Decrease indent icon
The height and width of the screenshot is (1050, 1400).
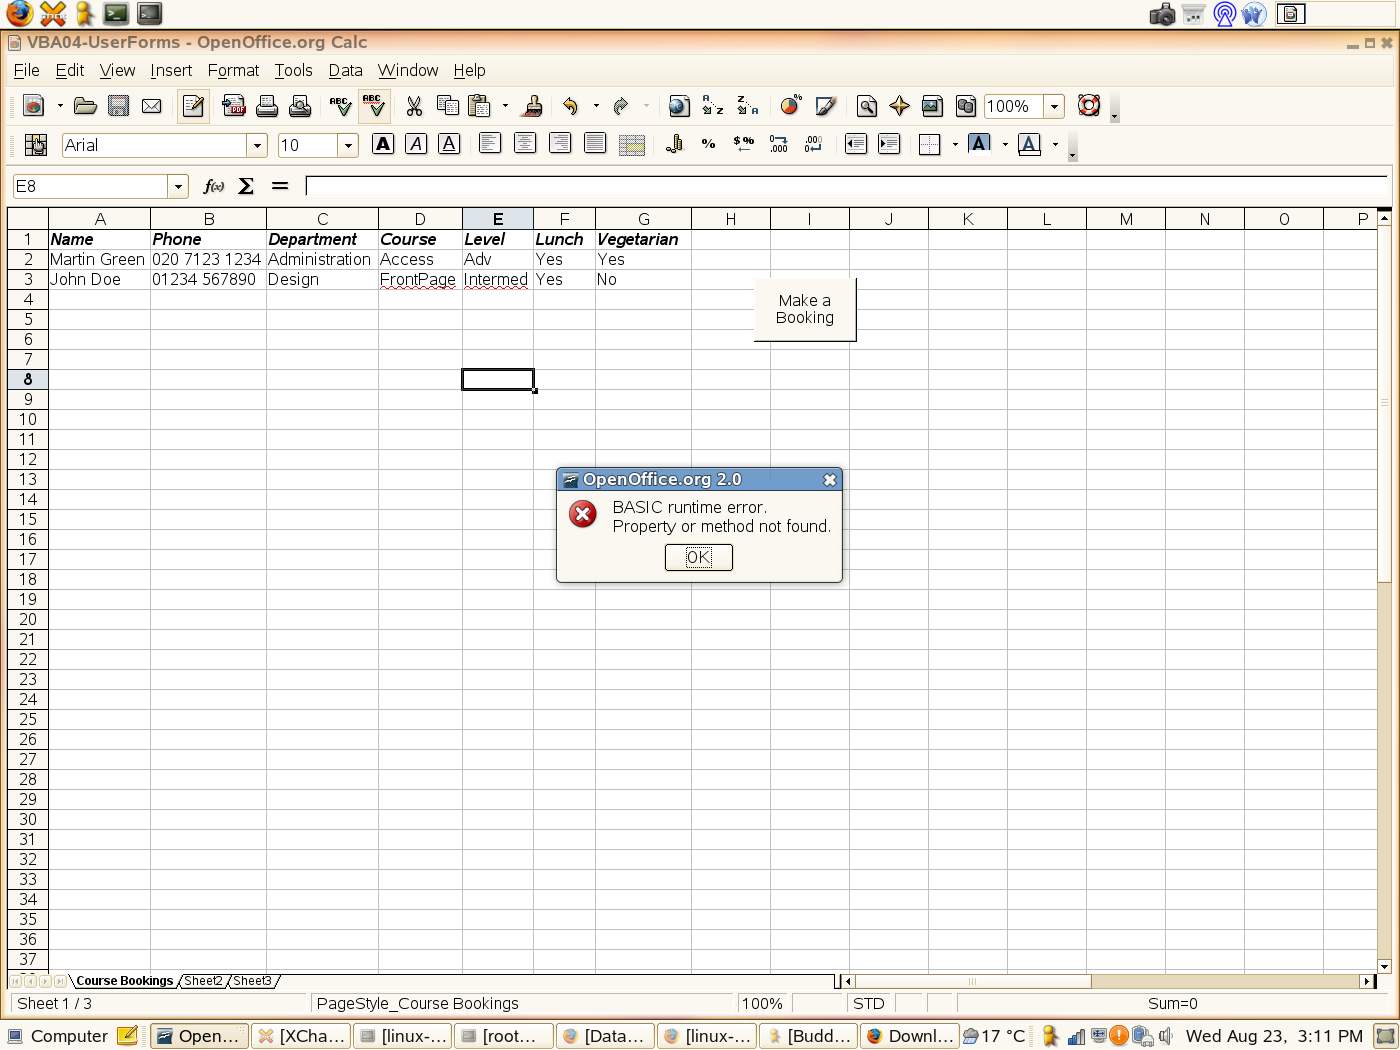tap(856, 145)
